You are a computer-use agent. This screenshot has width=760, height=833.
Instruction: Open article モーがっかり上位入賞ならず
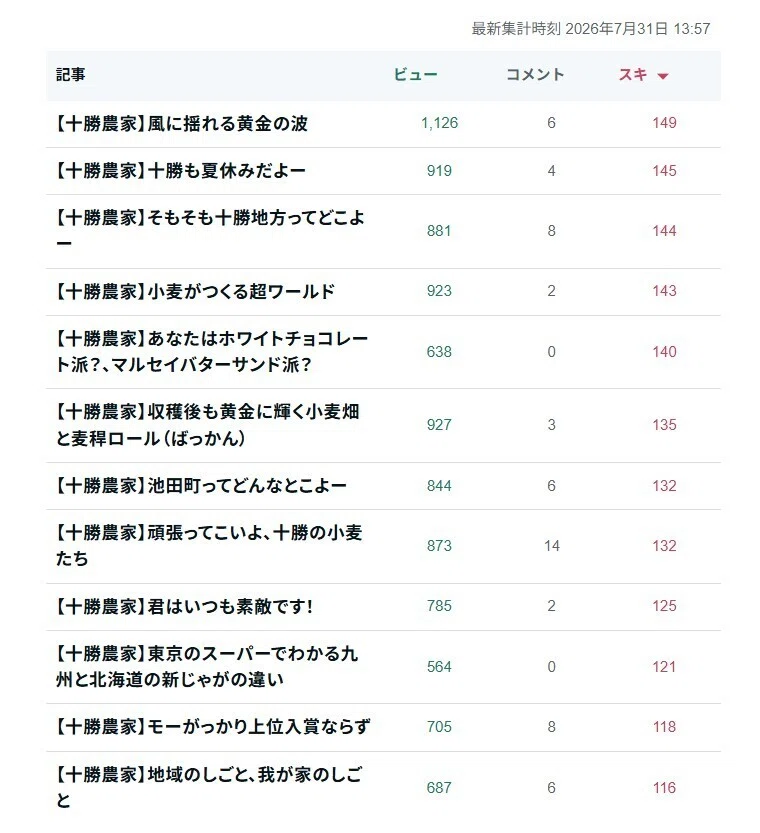pyautogui.click(x=212, y=727)
